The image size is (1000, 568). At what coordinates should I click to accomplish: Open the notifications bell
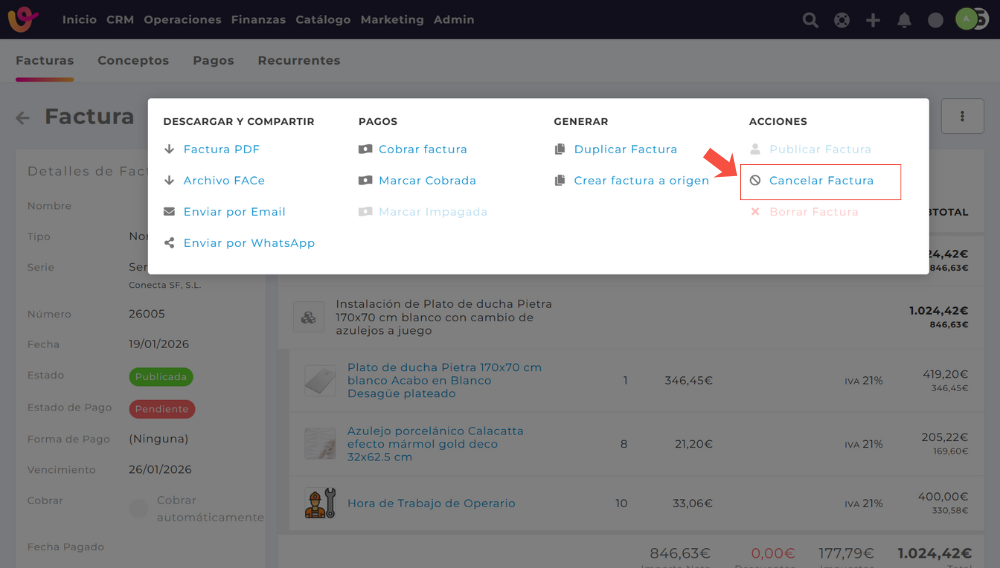coord(904,20)
